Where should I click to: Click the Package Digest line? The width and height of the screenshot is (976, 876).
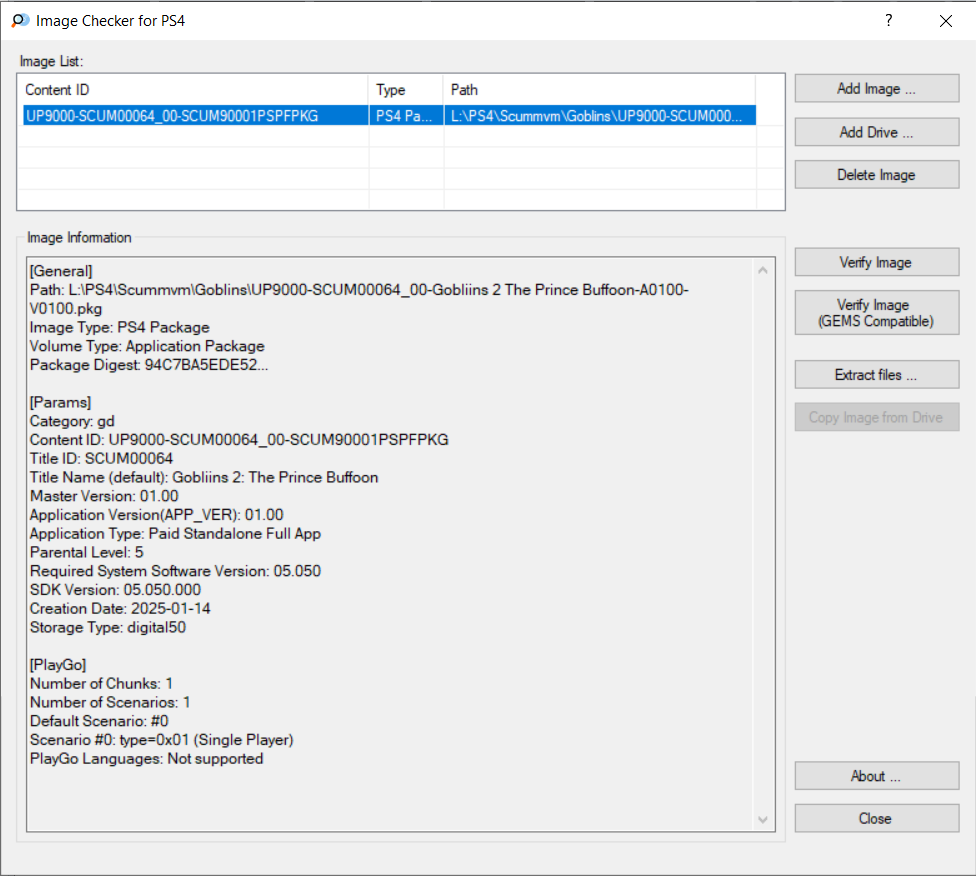pos(149,365)
